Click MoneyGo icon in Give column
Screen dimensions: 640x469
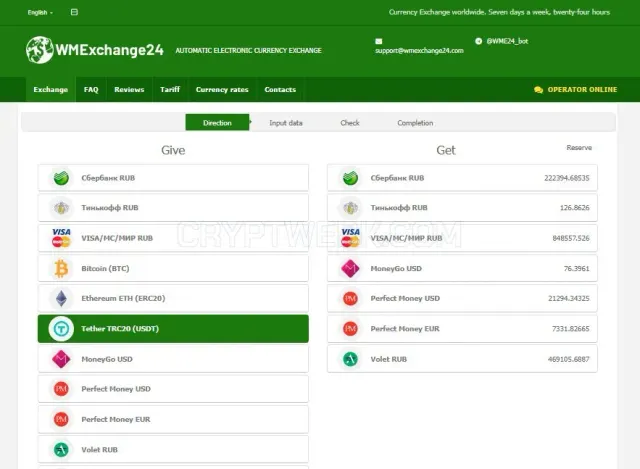[61, 359]
